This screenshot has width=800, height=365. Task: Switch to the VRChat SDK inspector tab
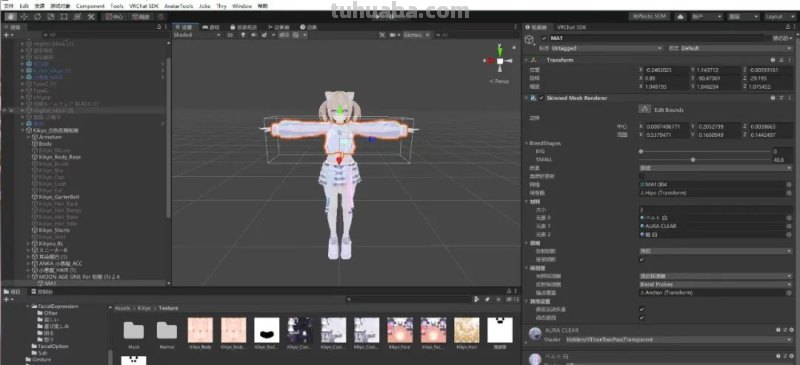pyautogui.click(x=571, y=27)
